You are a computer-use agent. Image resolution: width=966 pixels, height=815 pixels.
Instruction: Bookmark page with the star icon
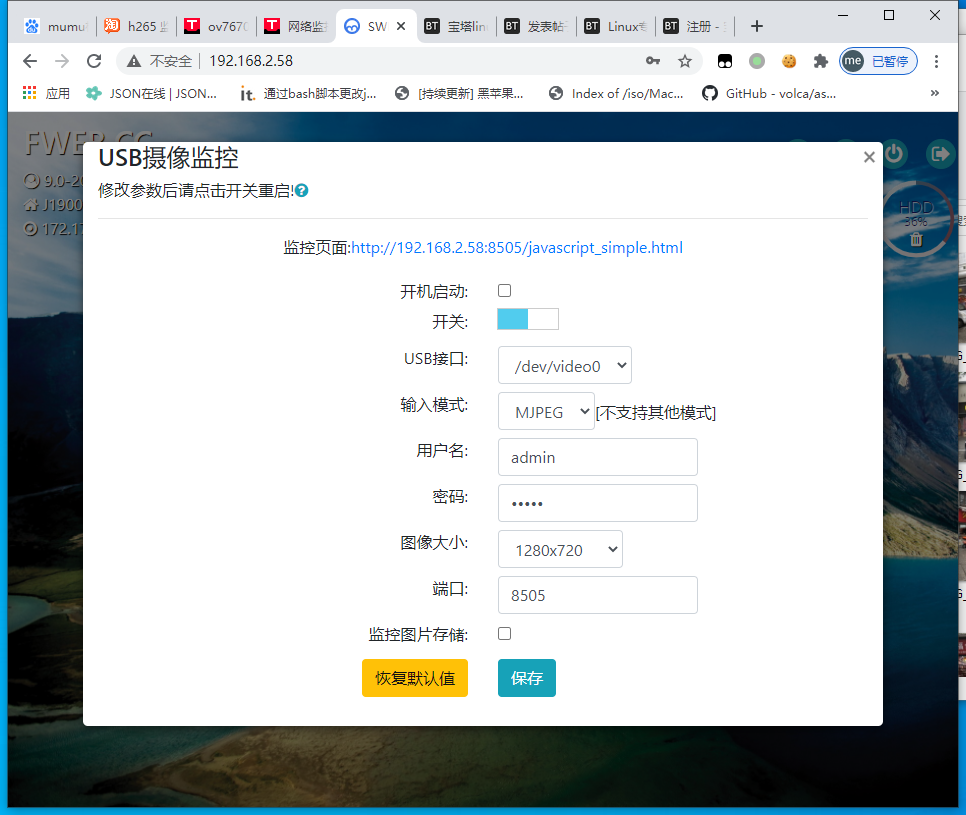coord(685,61)
